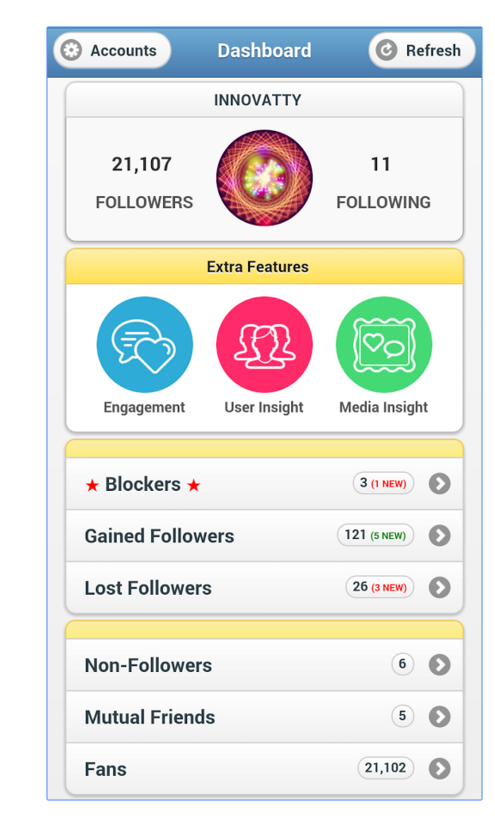The height and width of the screenshot is (819, 495).
Task: Open the Mutual Friends chevron arrow
Action: 440,716
